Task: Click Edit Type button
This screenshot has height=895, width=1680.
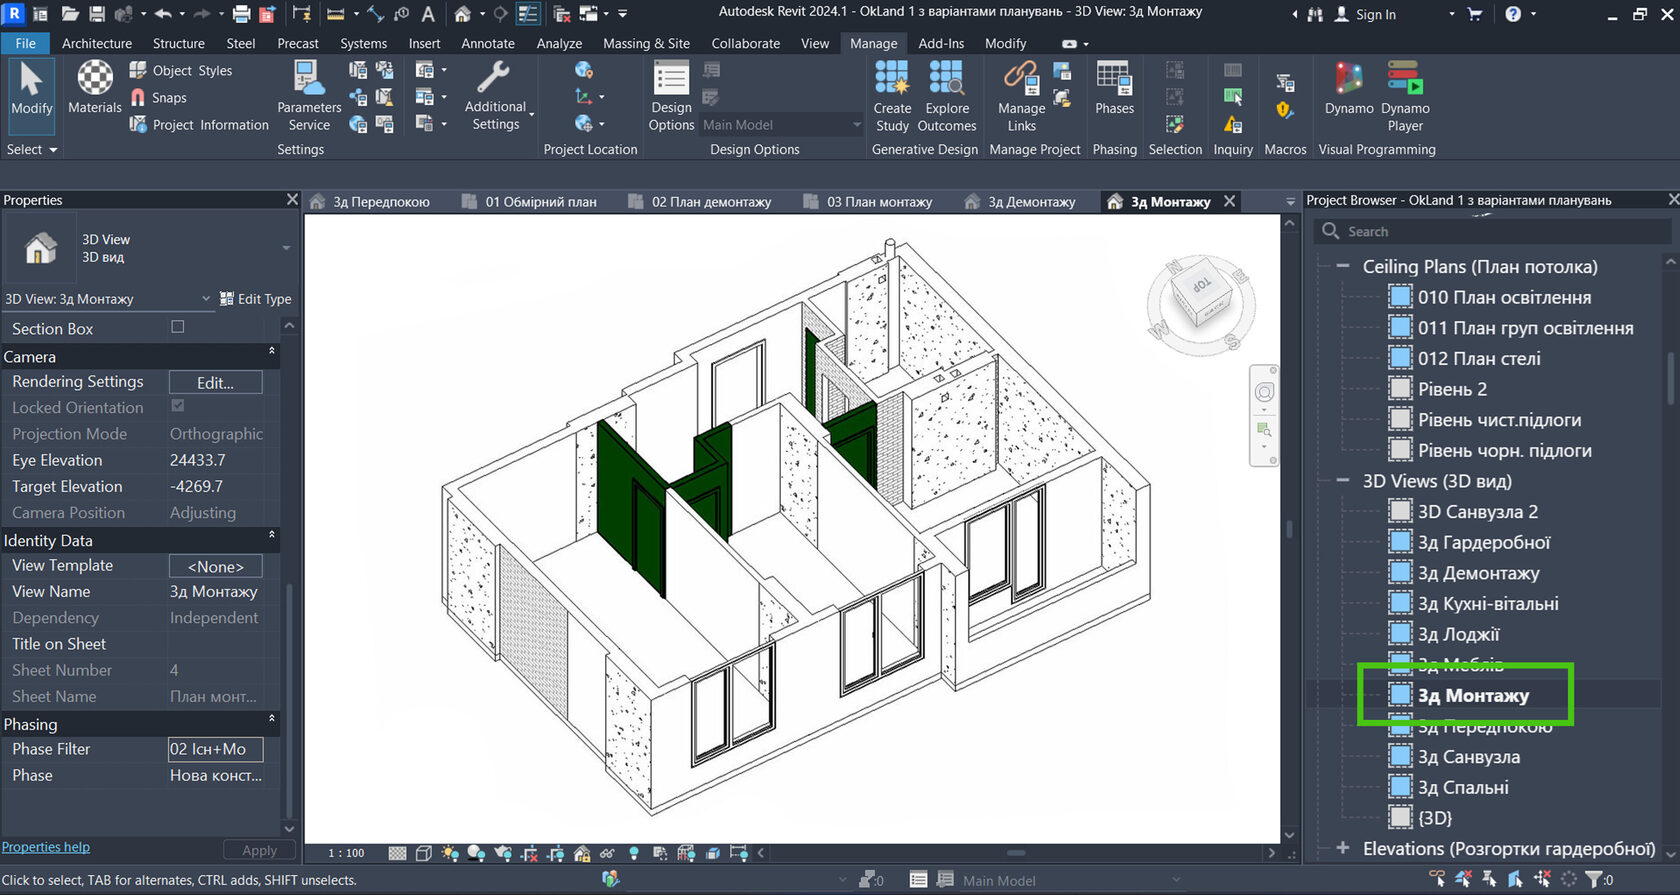Action: click(256, 299)
